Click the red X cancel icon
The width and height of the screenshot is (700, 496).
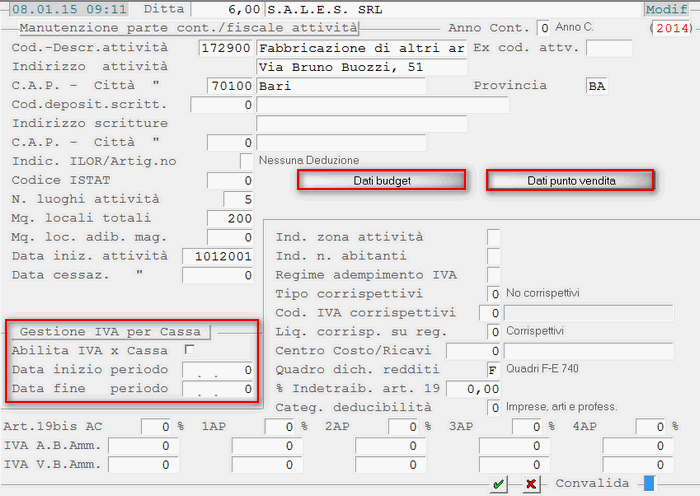(531, 484)
